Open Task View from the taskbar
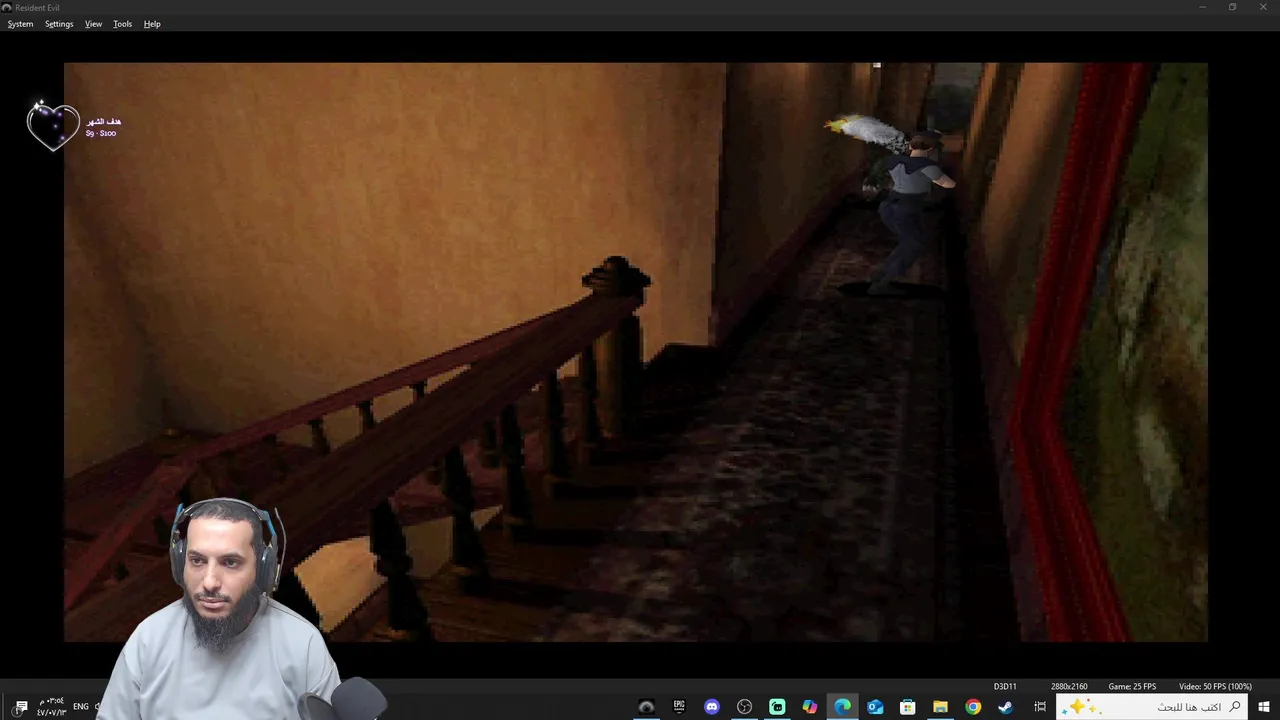1280x720 pixels. [x=1040, y=707]
